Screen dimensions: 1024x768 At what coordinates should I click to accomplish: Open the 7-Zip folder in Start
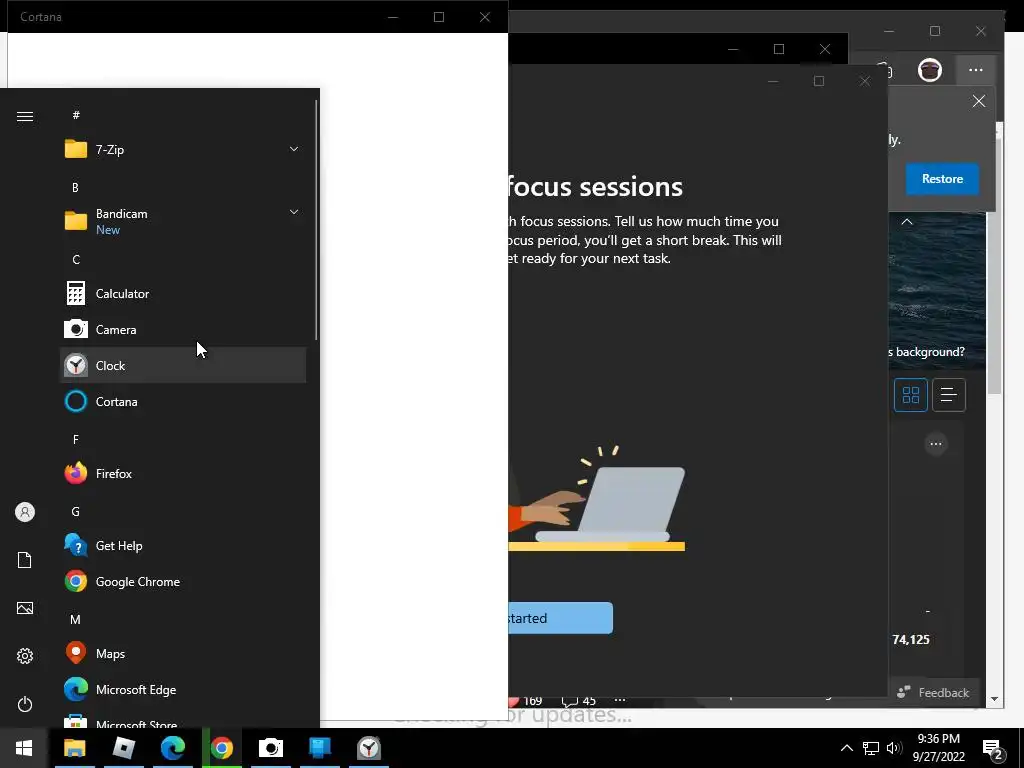[183, 150]
